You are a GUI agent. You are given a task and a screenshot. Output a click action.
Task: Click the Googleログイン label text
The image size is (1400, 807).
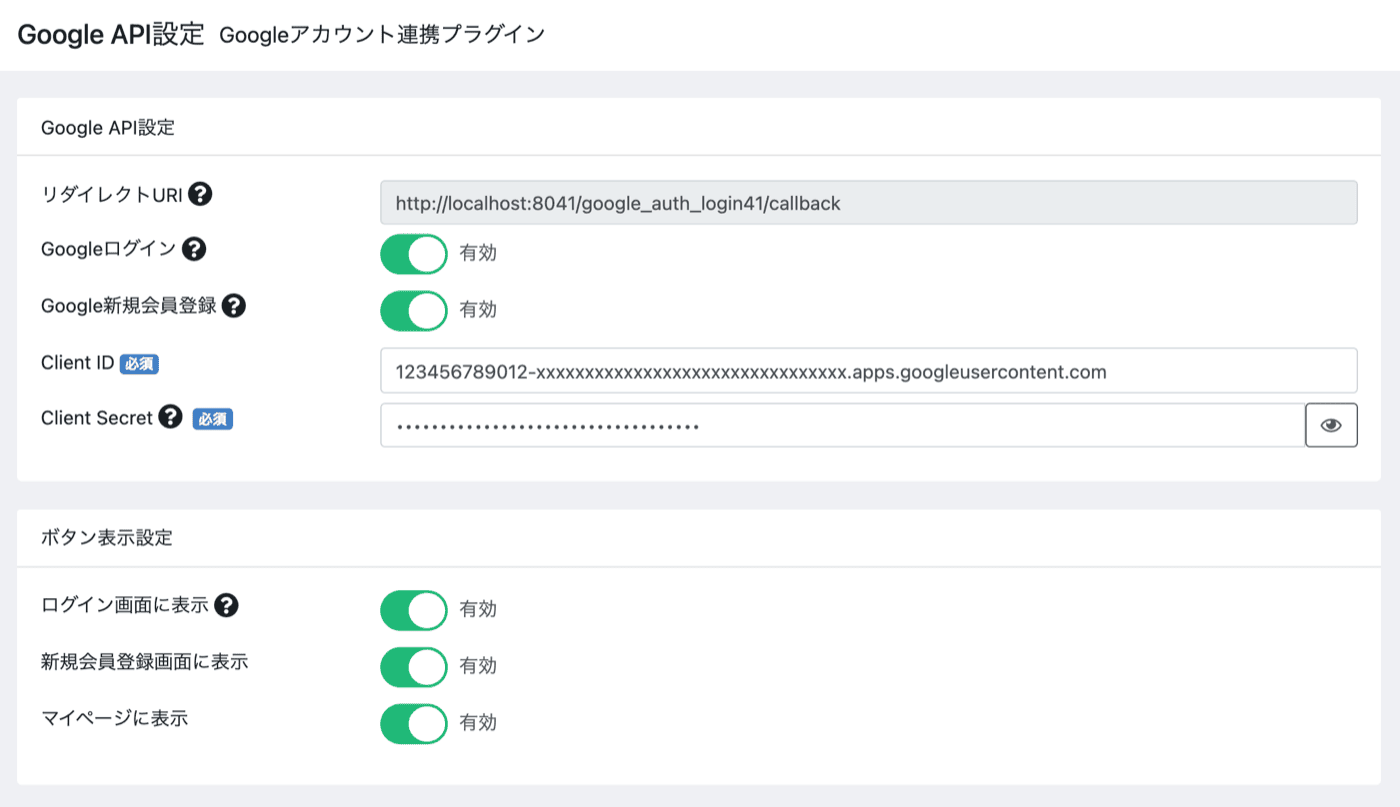coord(110,250)
